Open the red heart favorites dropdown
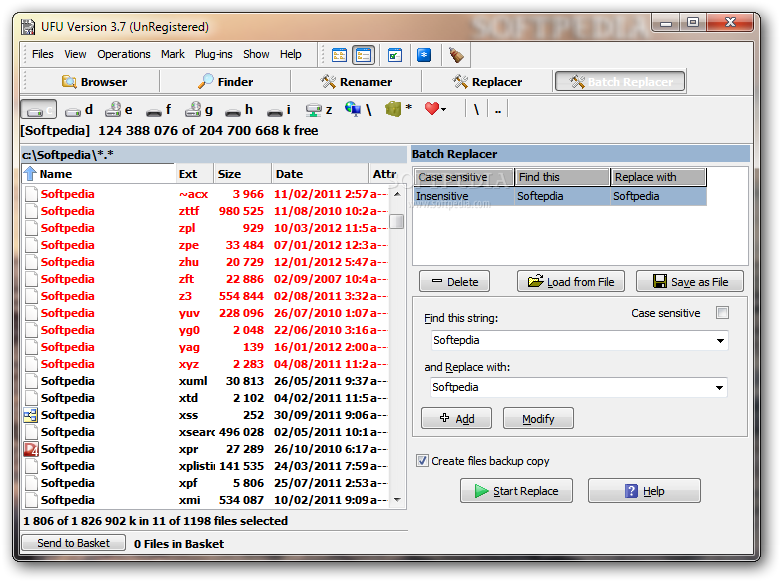The height and width of the screenshot is (582, 781). [x=435, y=109]
